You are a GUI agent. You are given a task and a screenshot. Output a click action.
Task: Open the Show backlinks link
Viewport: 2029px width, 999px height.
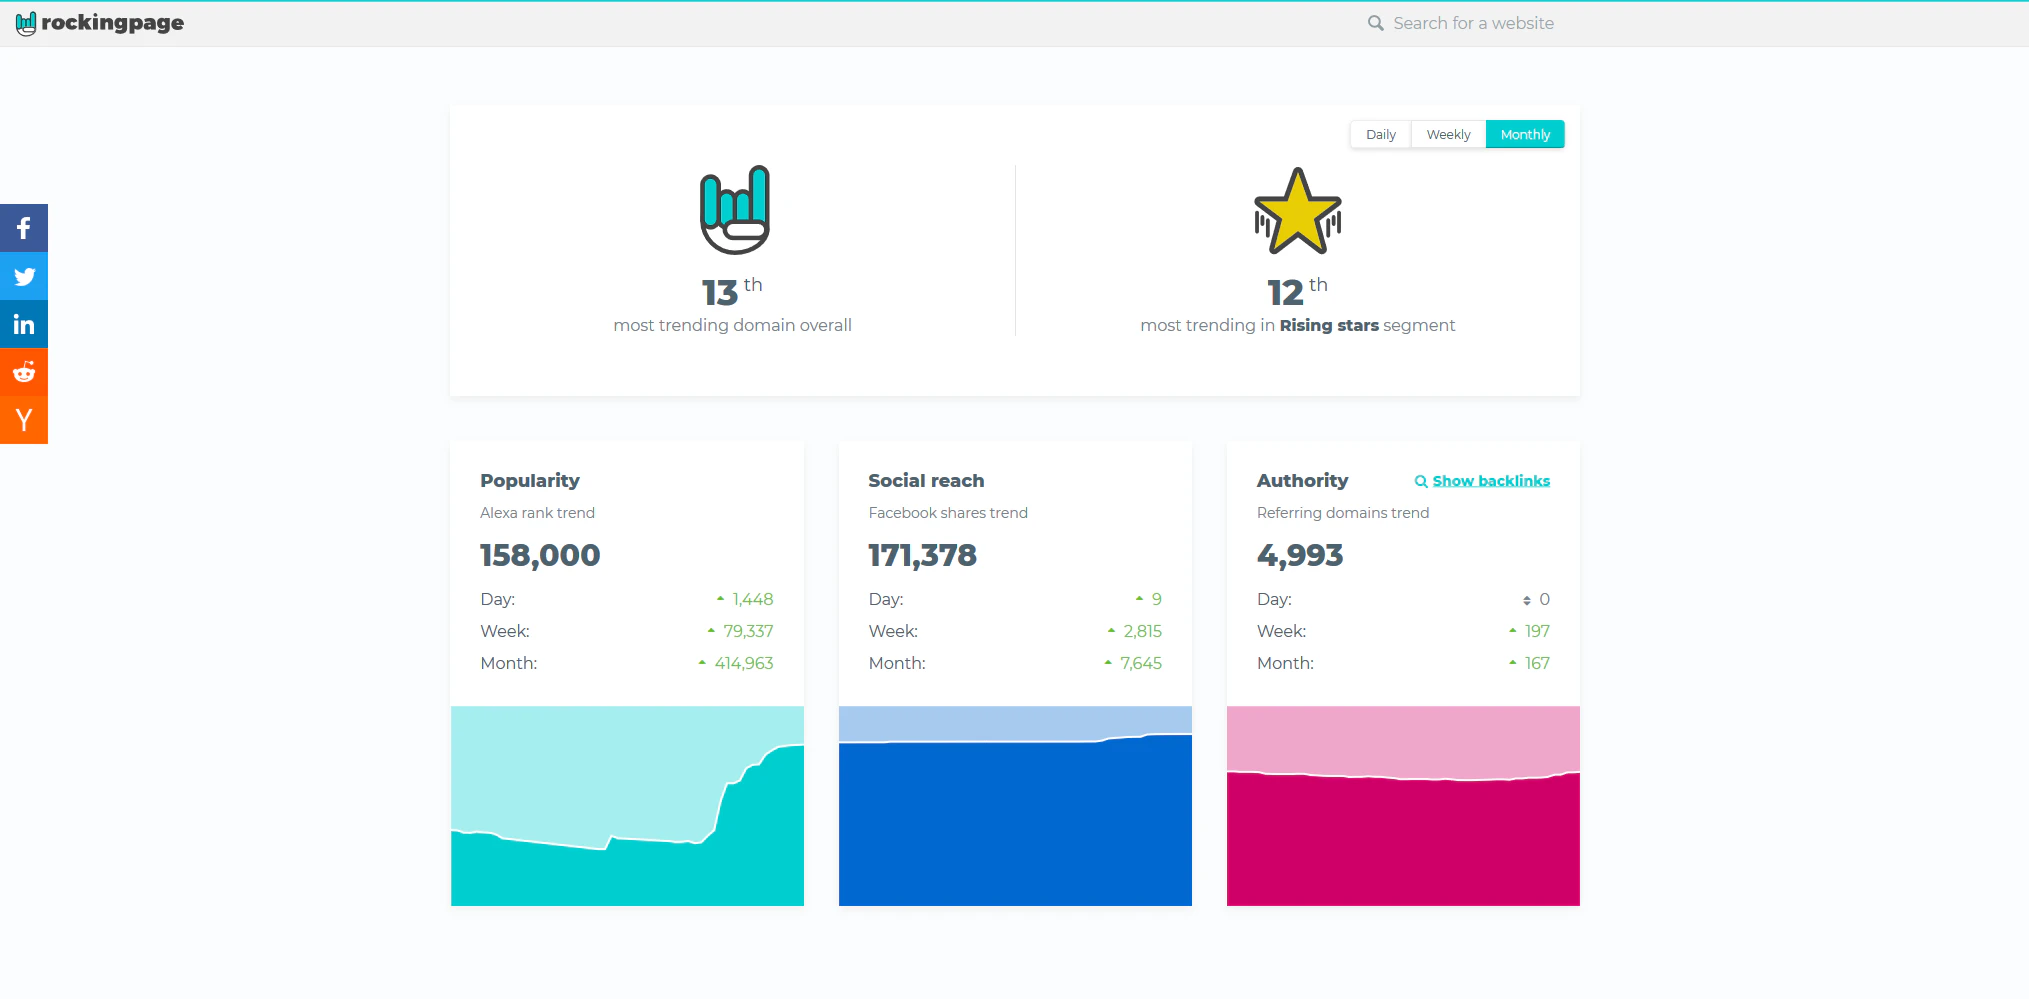[x=1491, y=481]
